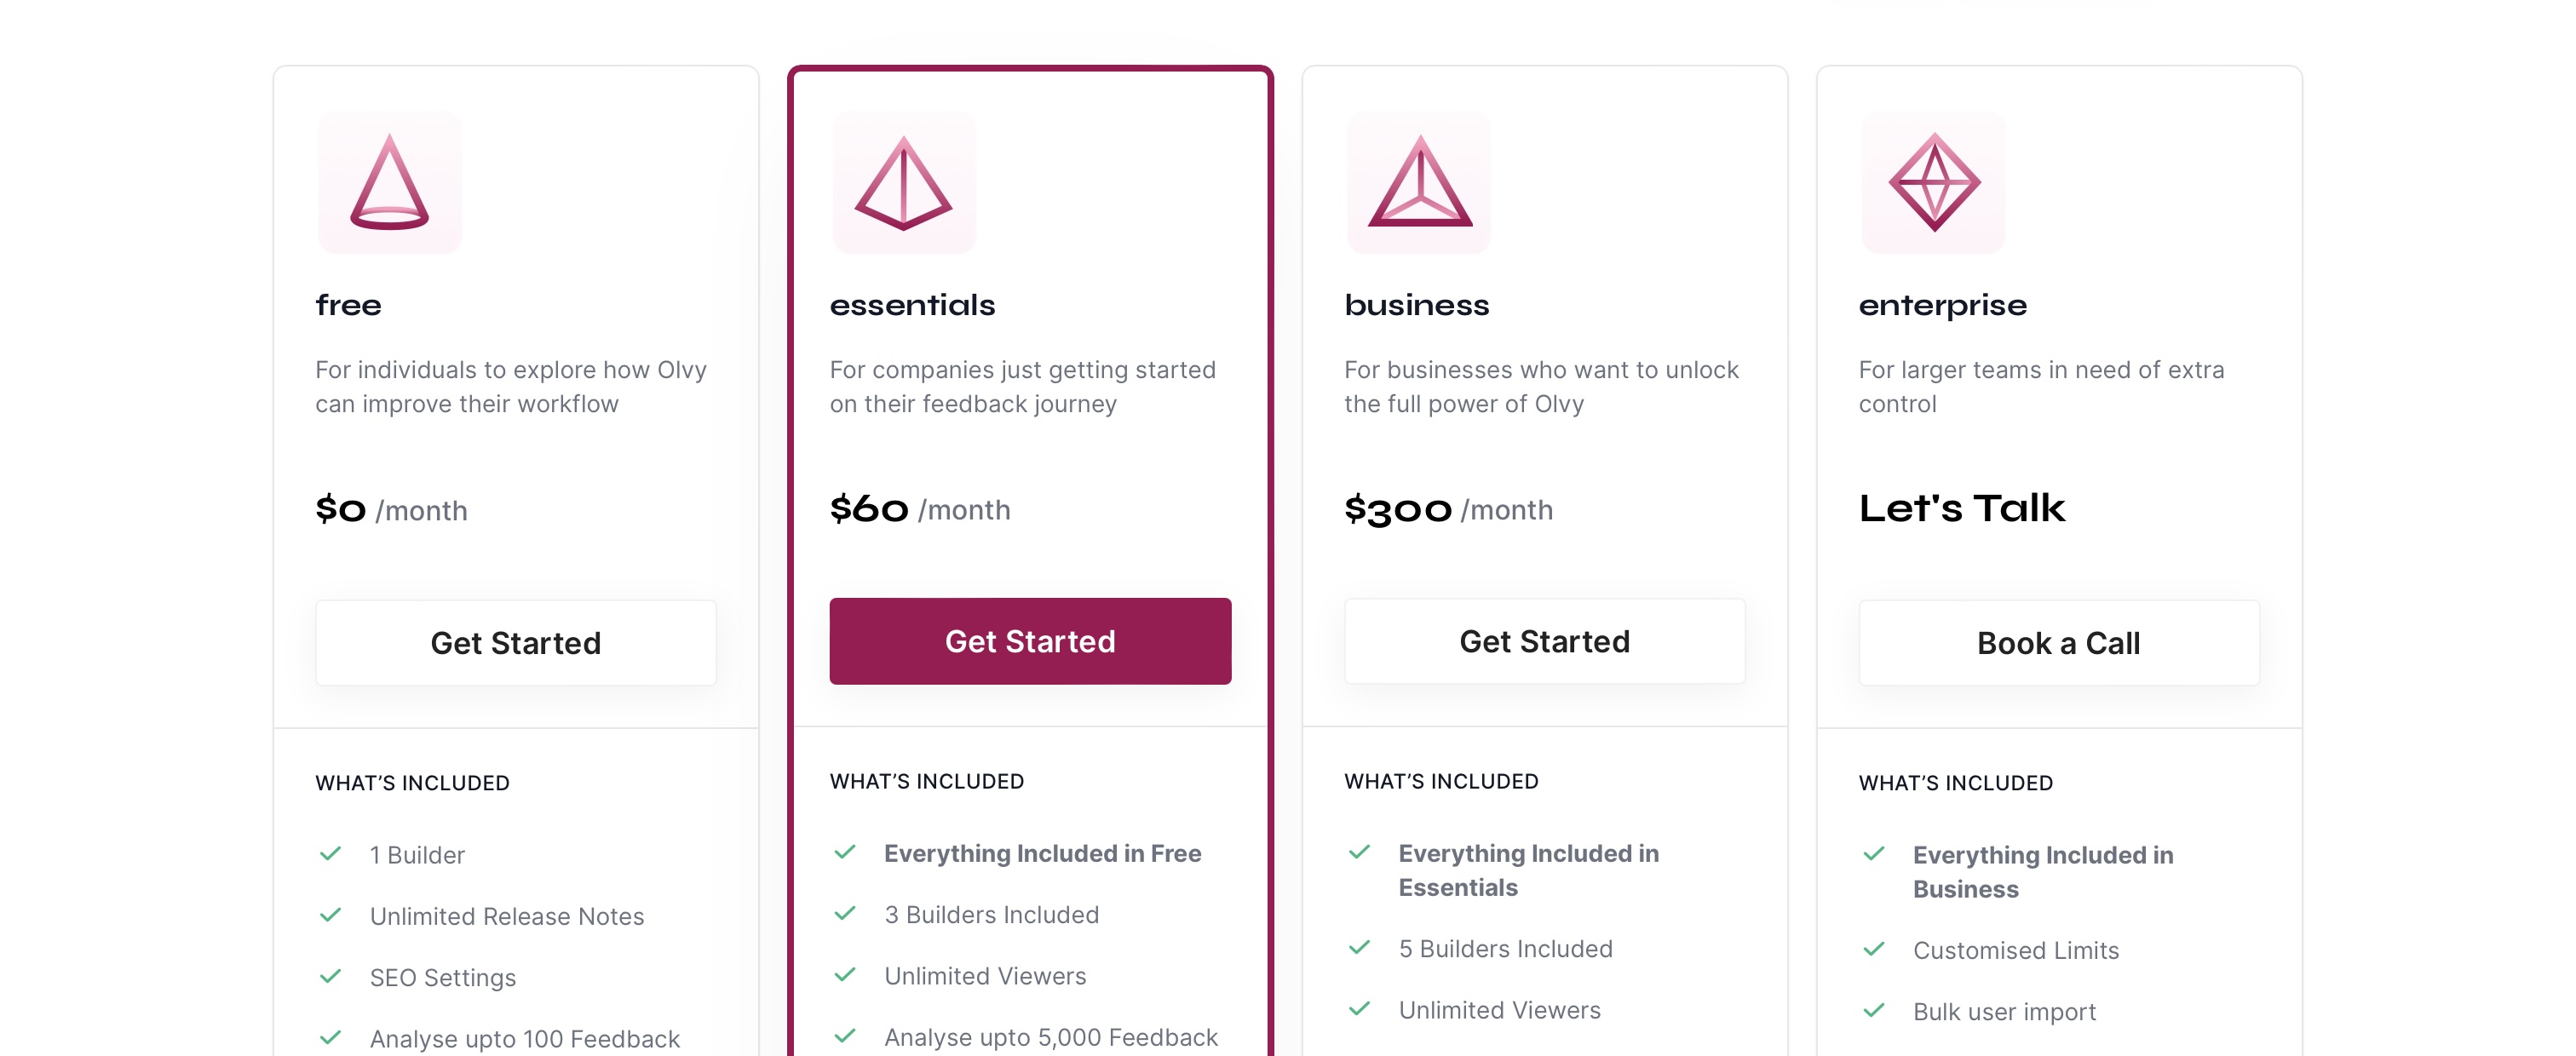Click the tetrahedron icon for the business plan

tap(1418, 182)
